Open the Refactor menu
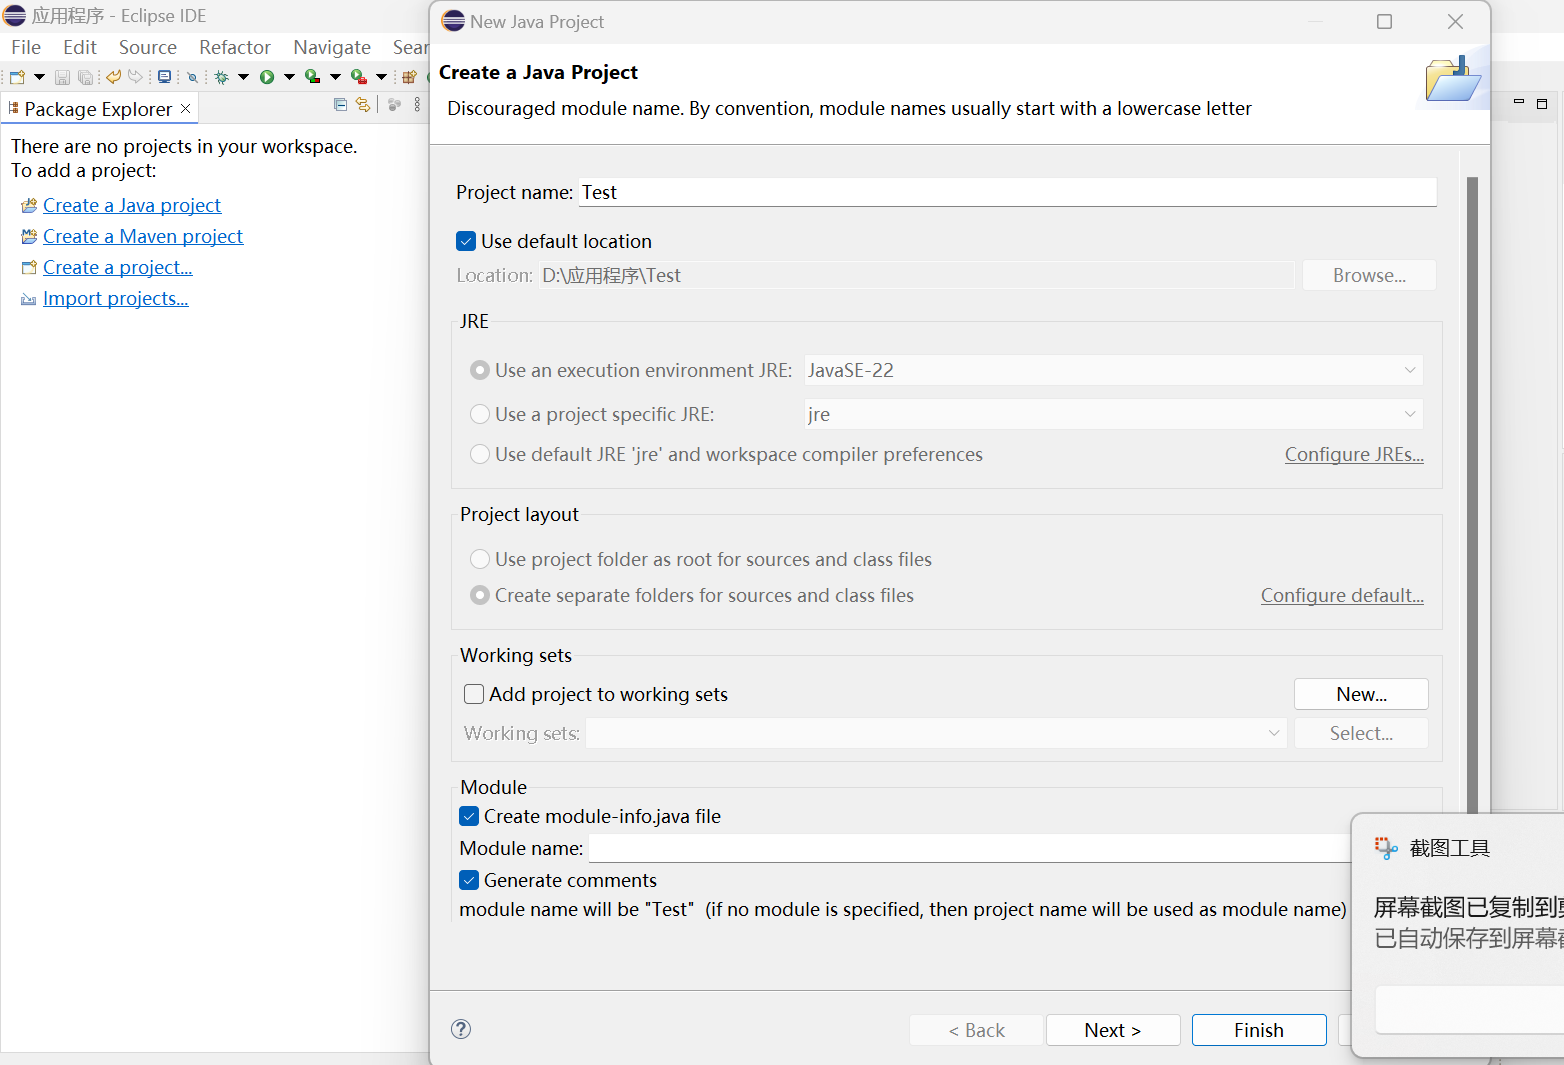The image size is (1564, 1065). point(234,47)
